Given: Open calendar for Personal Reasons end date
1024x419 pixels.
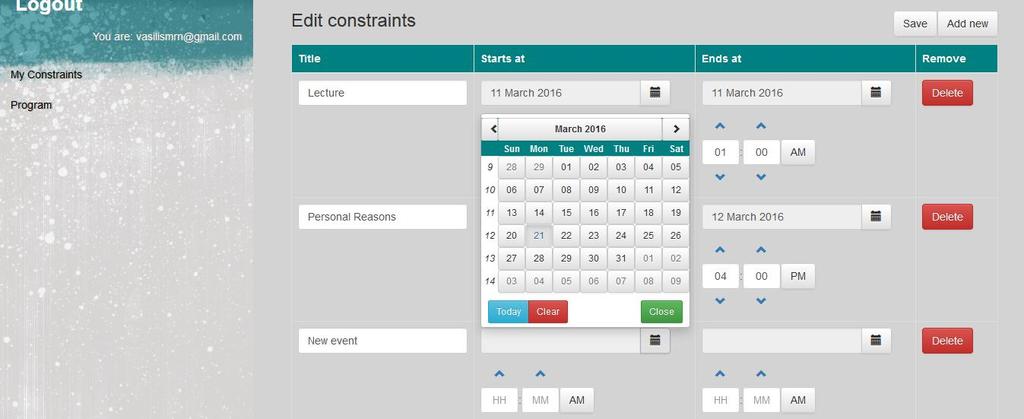Looking at the screenshot, I should point(876,217).
